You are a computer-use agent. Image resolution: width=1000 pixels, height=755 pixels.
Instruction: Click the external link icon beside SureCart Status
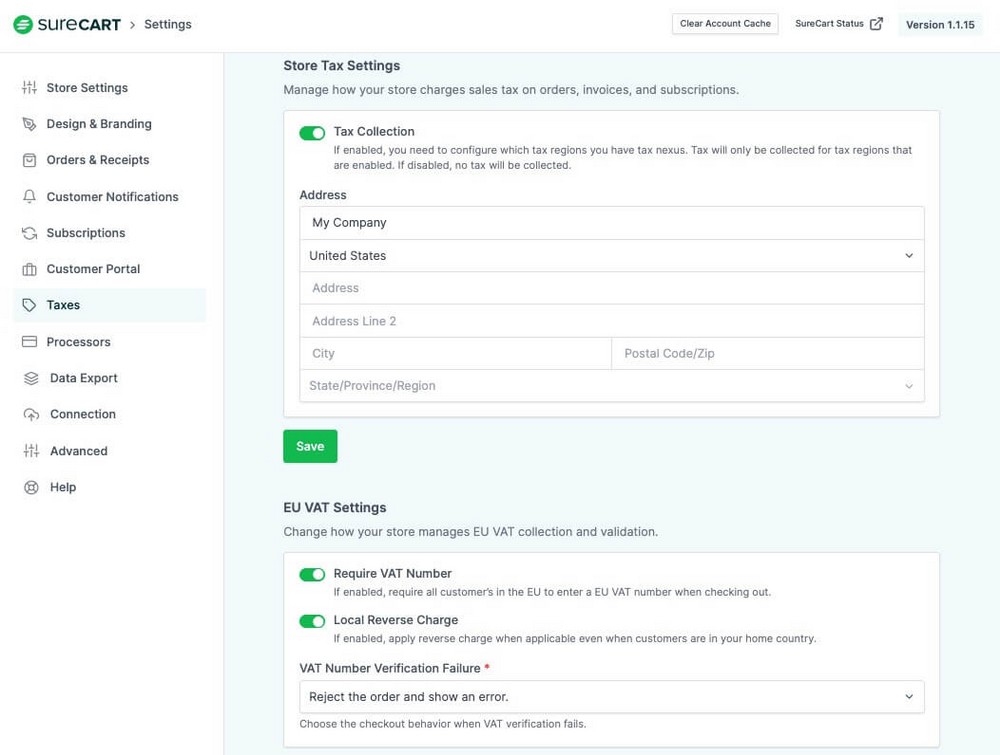877,24
